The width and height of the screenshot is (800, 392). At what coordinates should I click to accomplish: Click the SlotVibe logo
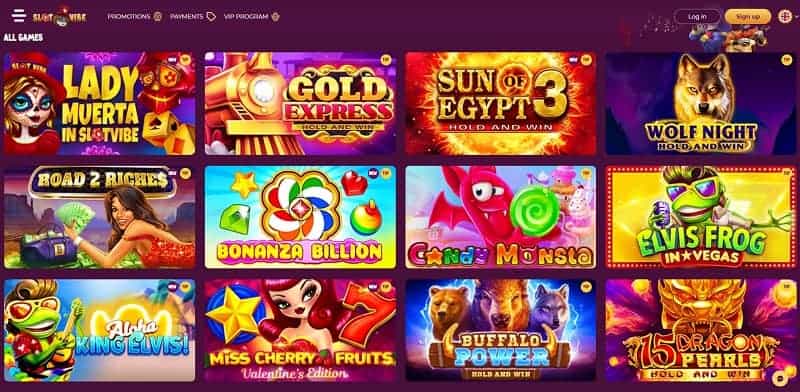tap(60, 16)
